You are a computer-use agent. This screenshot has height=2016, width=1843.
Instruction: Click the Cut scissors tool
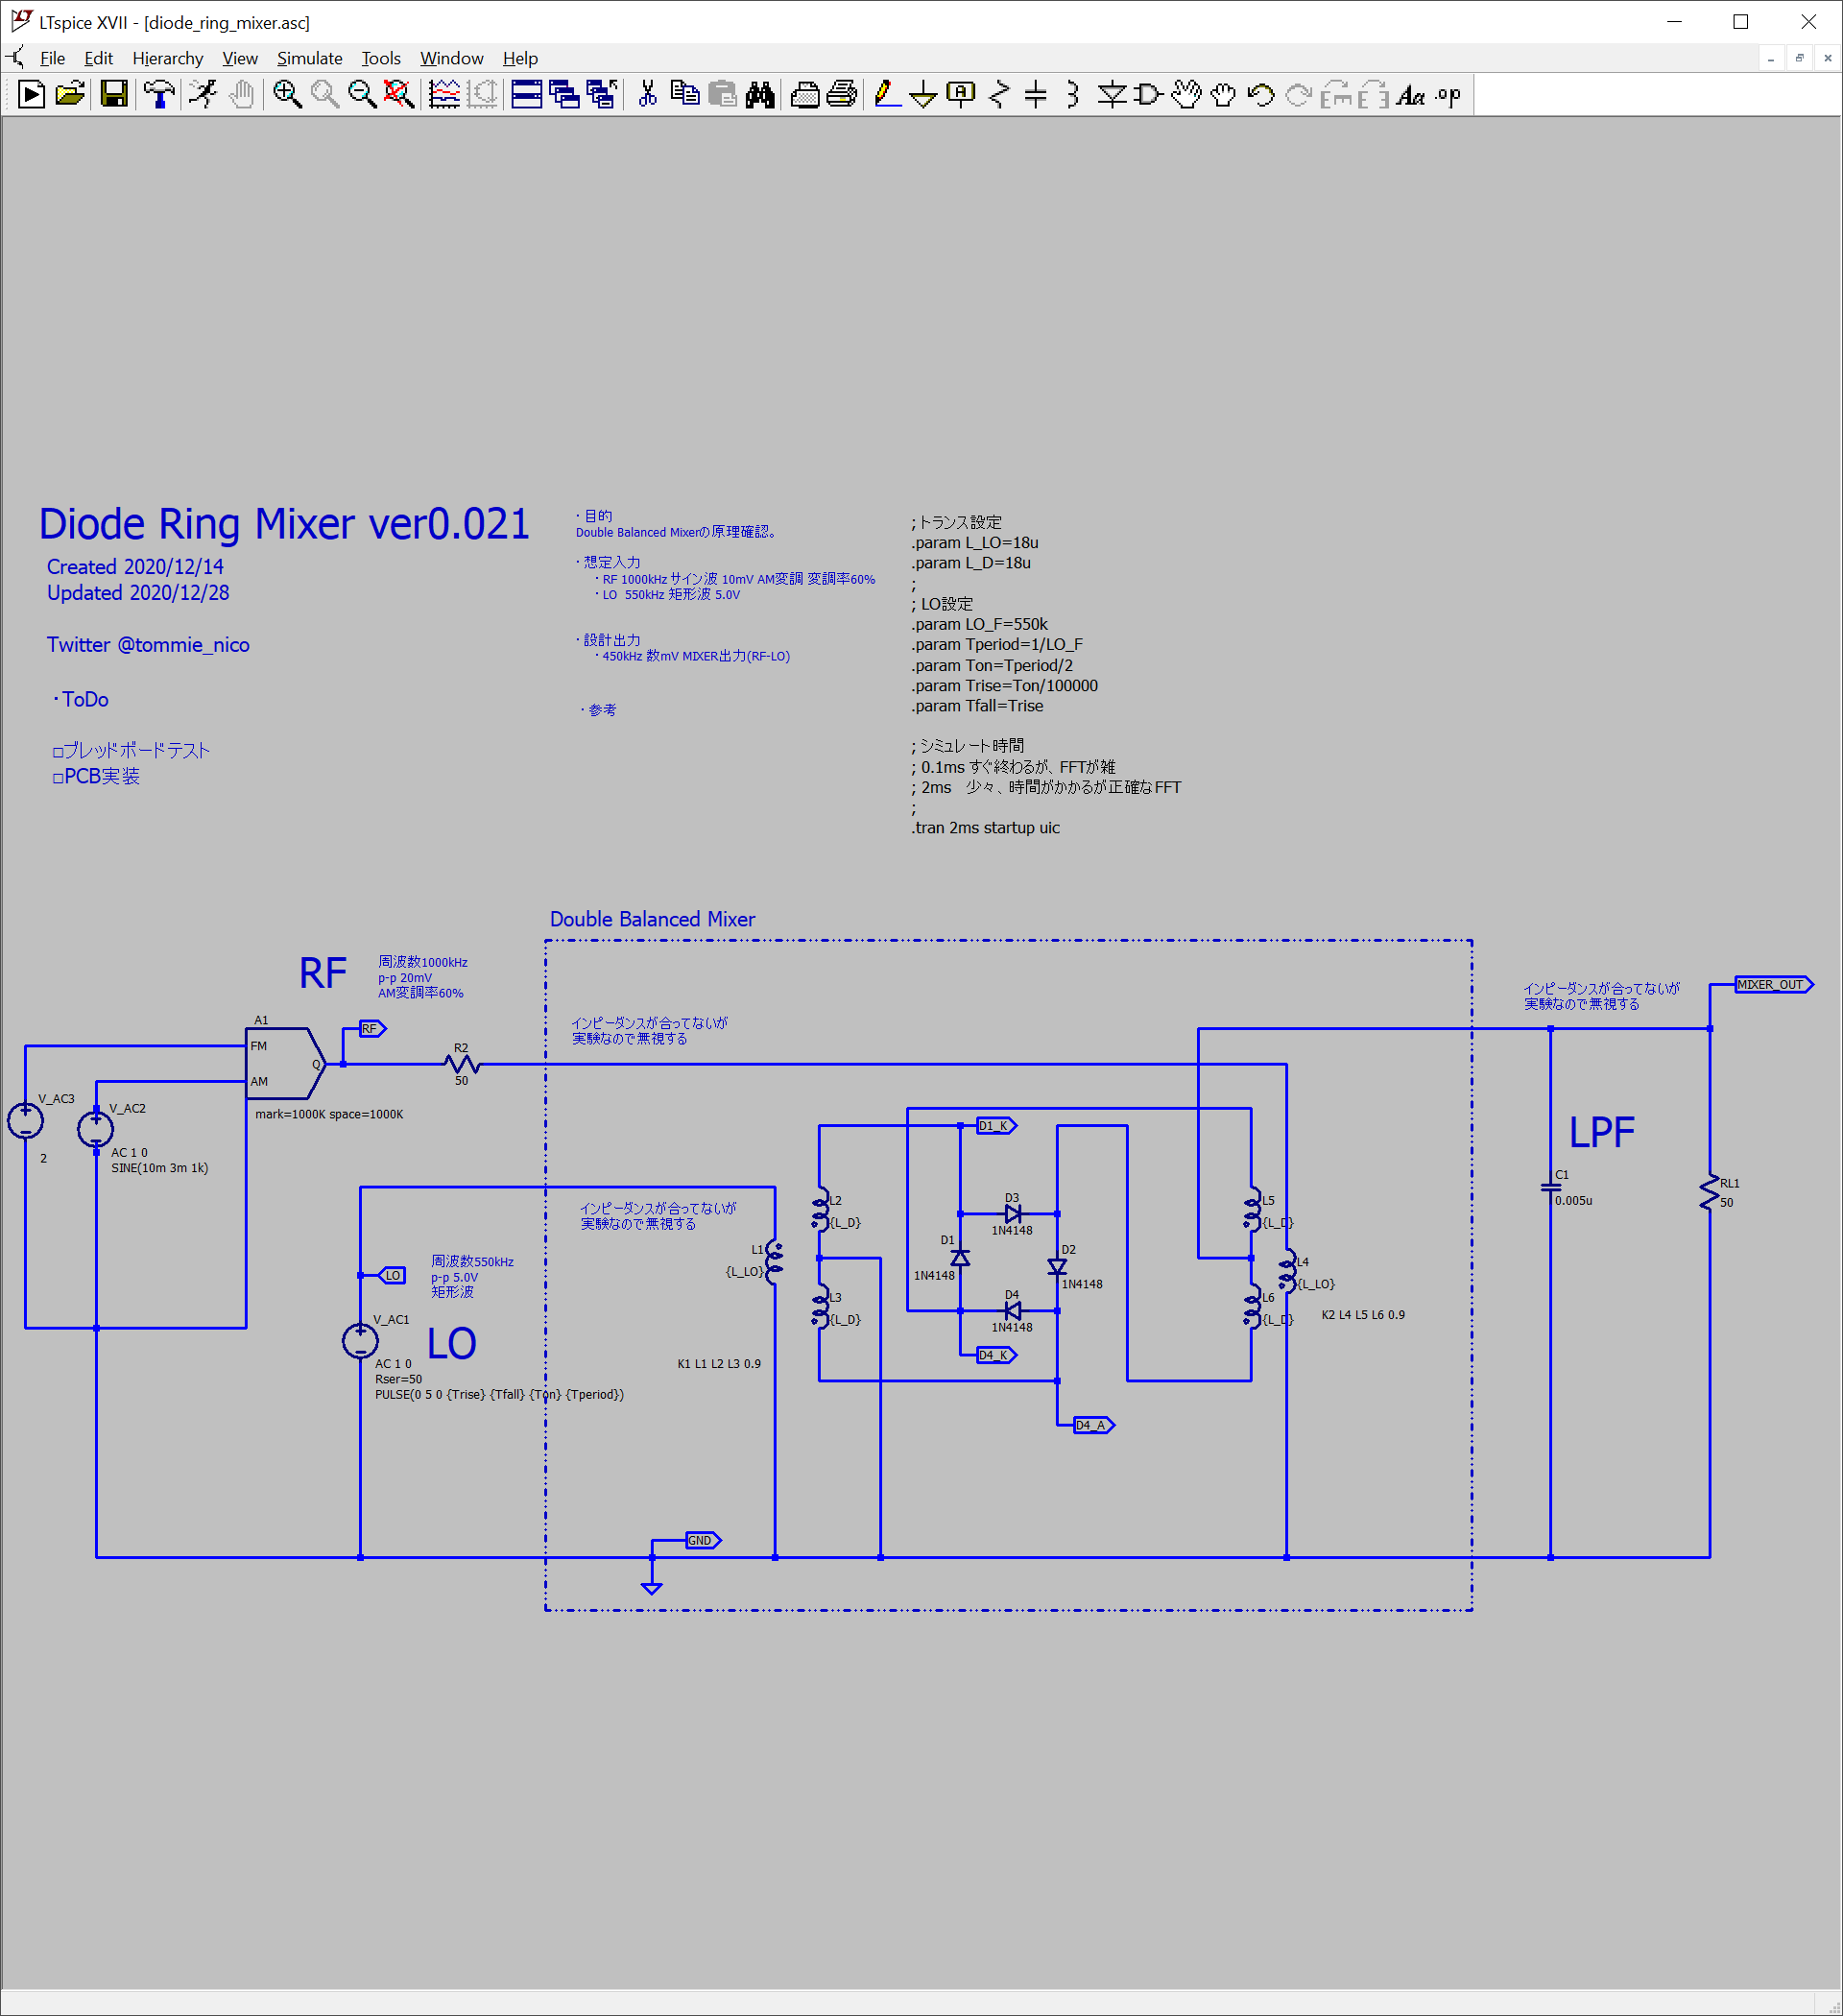[648, 95]
